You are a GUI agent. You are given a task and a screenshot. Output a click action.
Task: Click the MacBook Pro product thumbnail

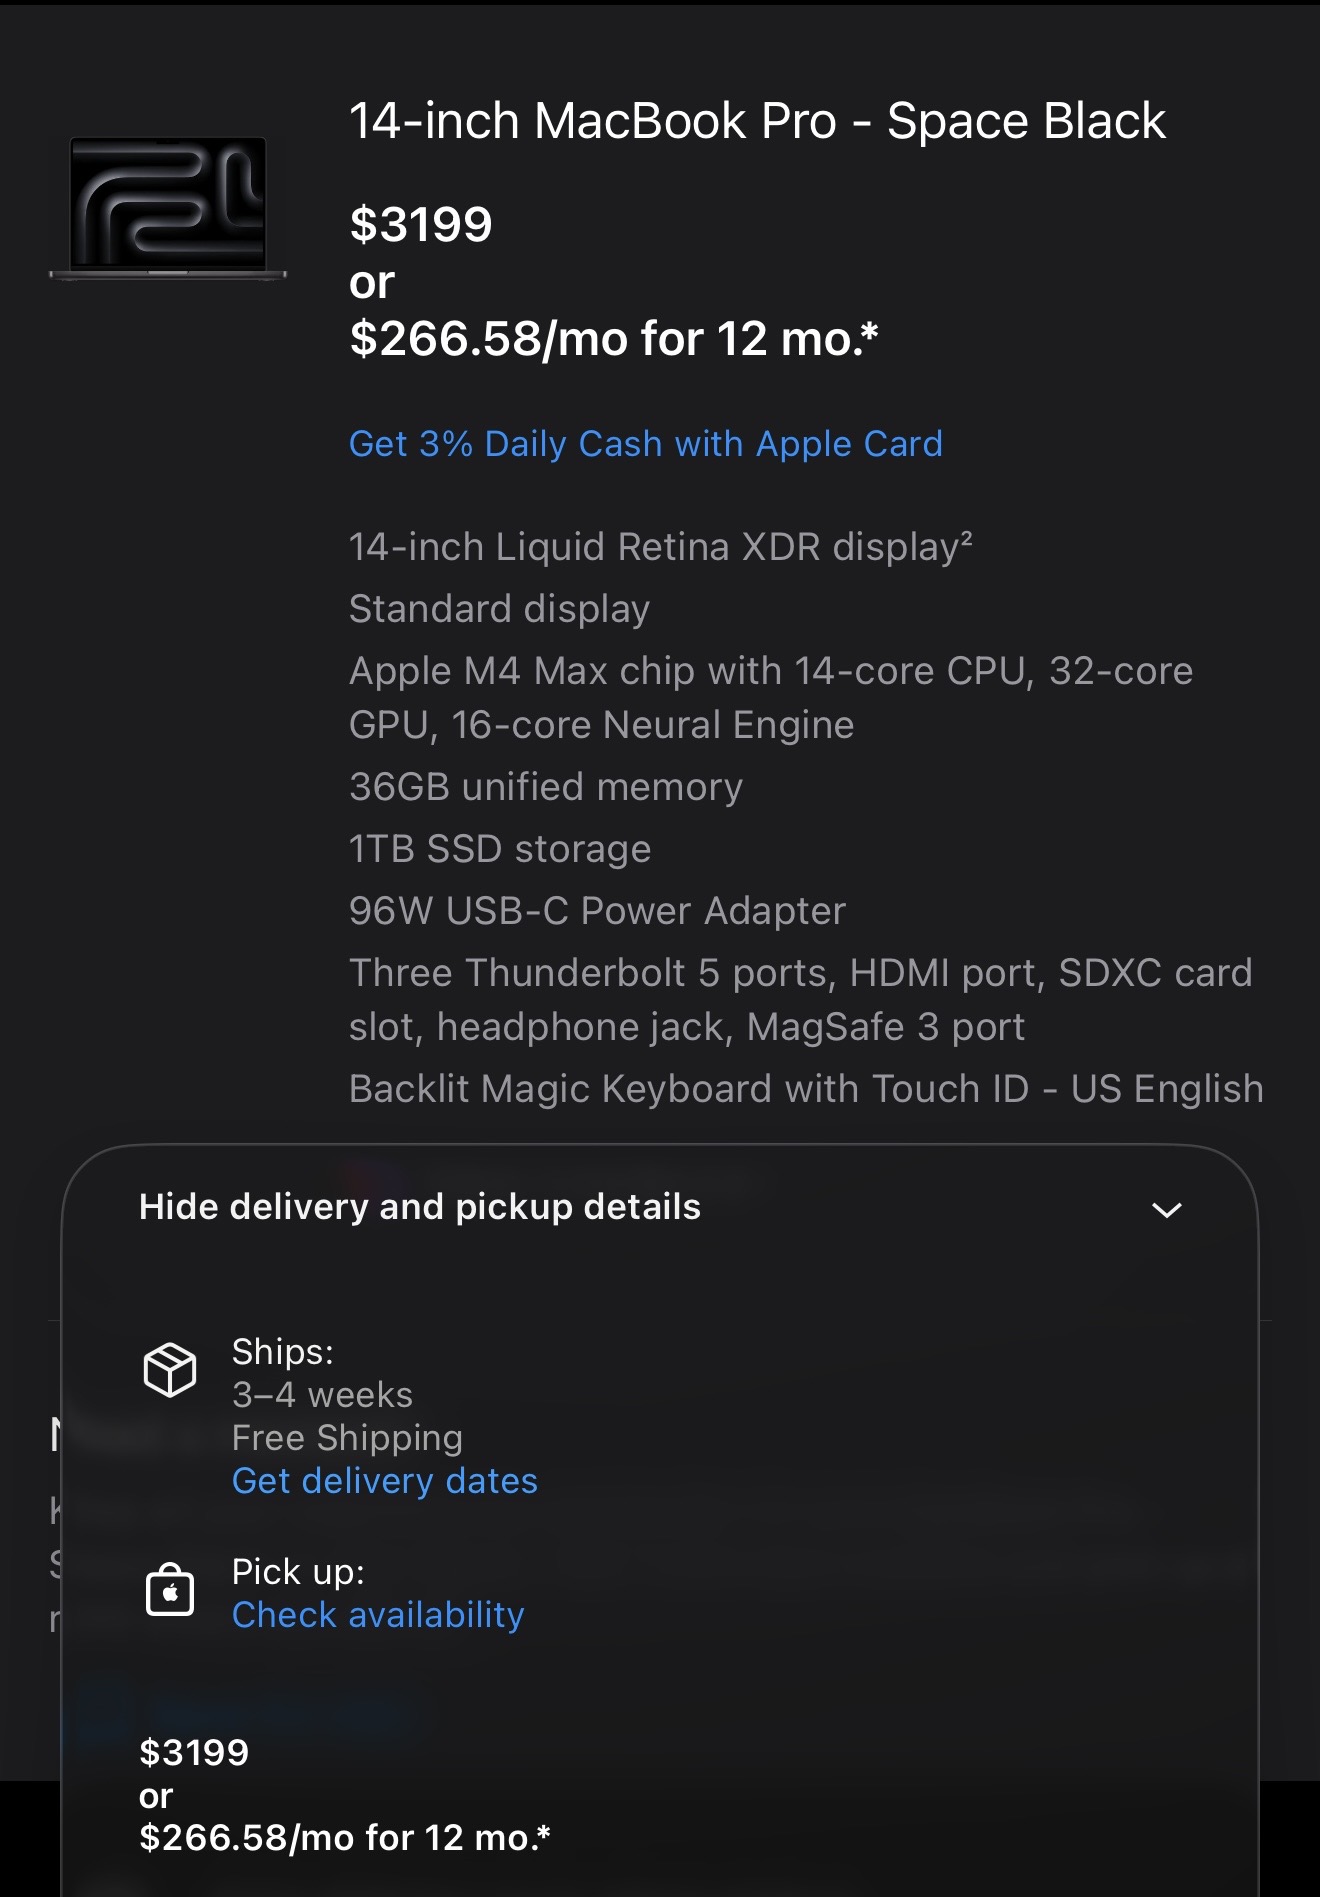[168, 208]
